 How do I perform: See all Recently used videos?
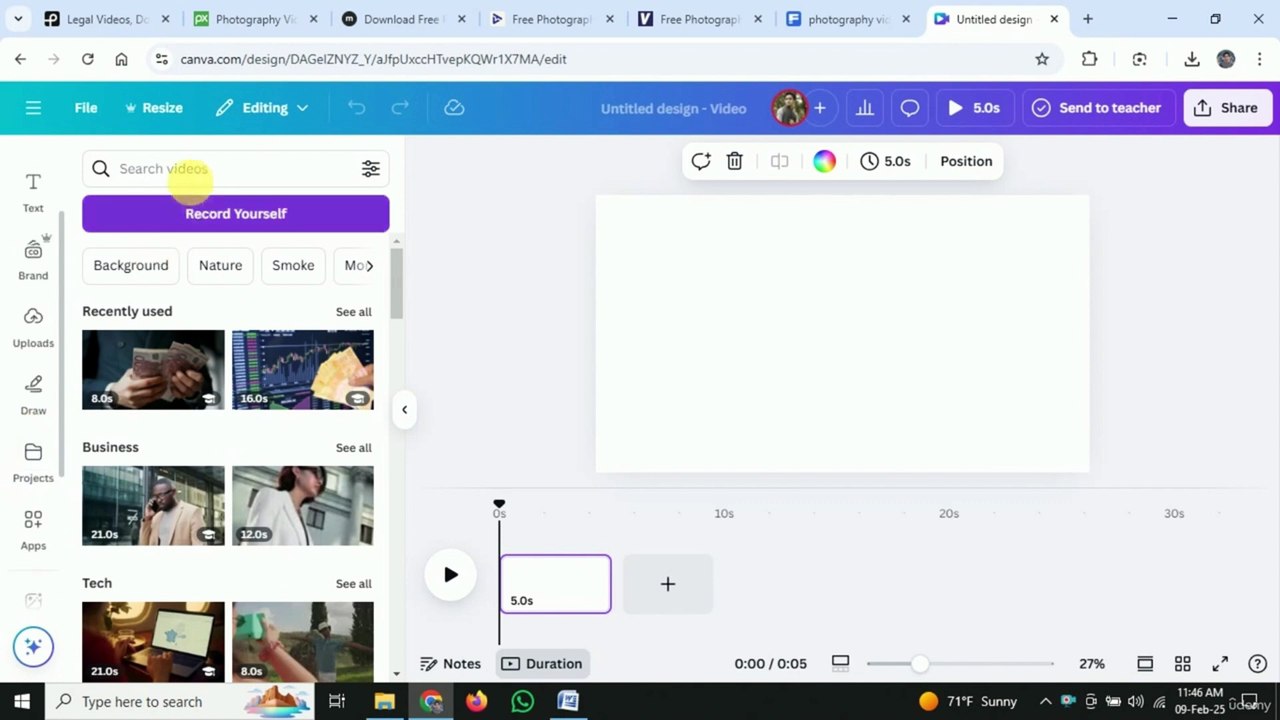354,312
